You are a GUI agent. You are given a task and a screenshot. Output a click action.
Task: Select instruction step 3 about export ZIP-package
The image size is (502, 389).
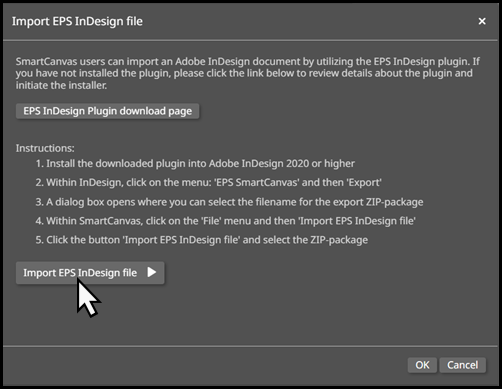click(229, 202)
